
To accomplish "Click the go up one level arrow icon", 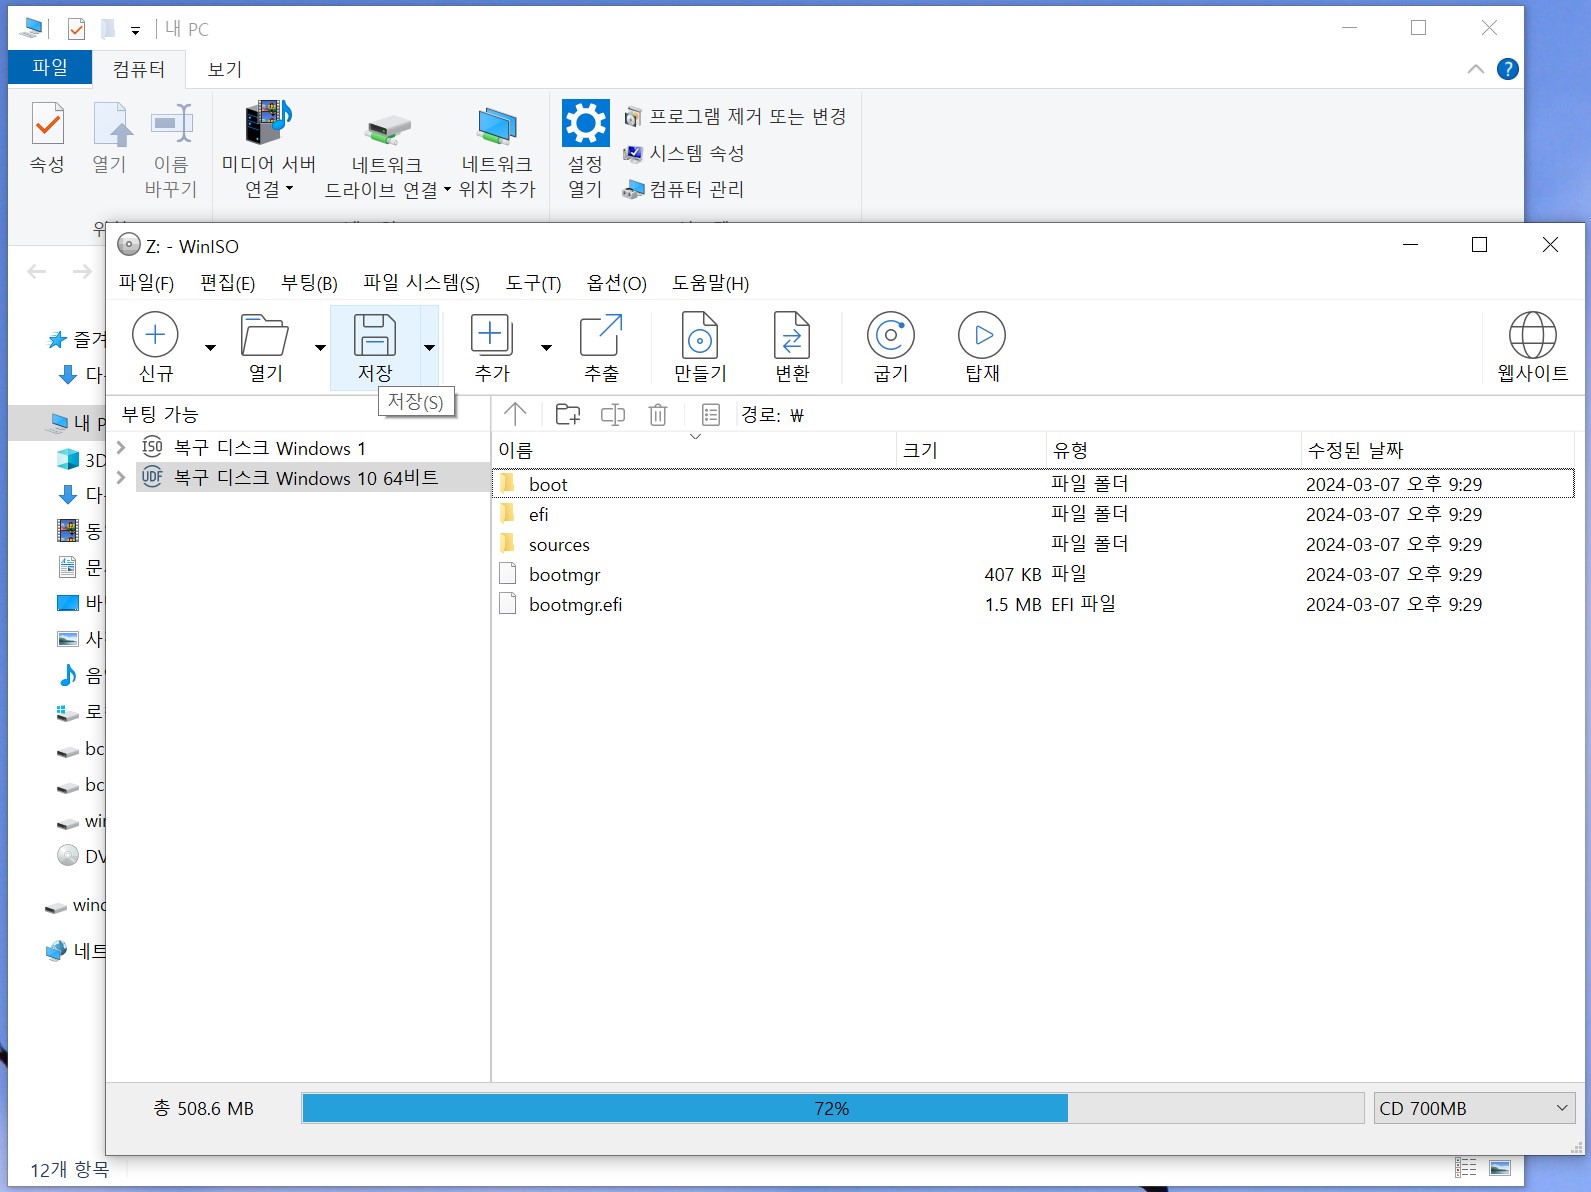I will (x=515, y=414).
